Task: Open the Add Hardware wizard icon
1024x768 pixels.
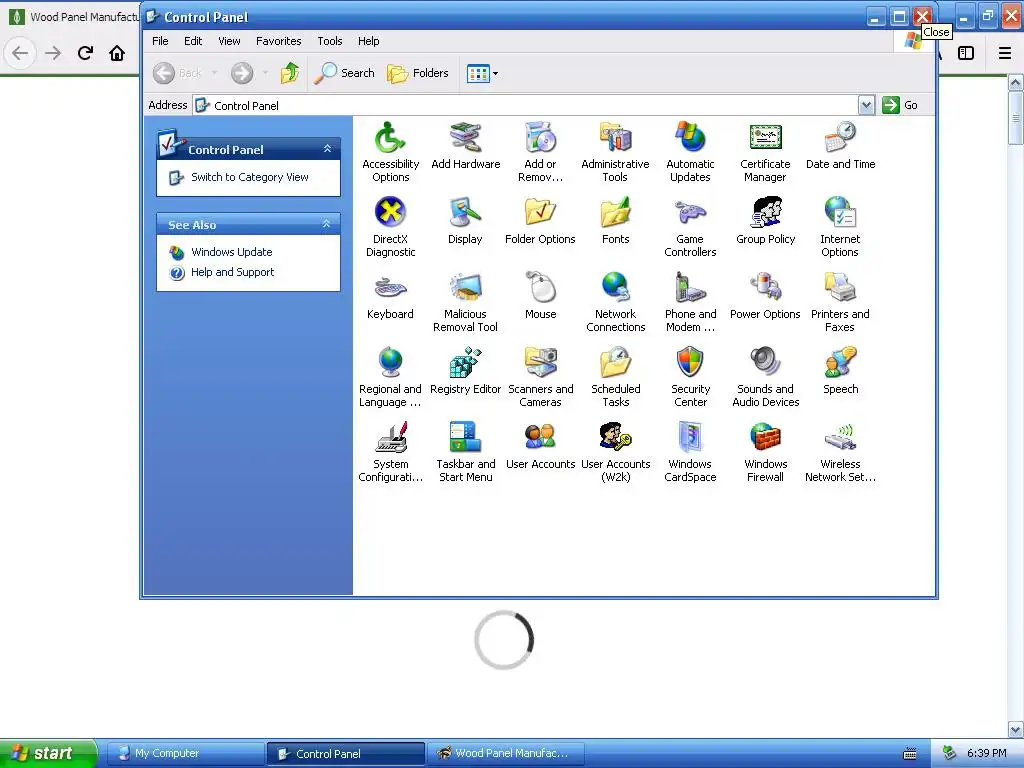Action: (x=465, y=145)
